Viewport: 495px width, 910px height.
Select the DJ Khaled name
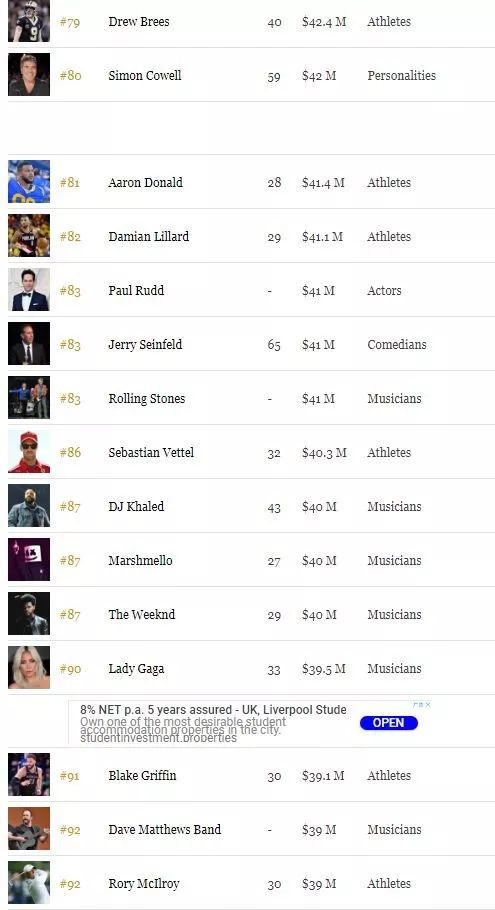click(136, 507)
